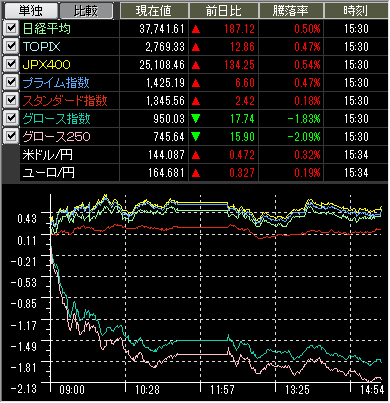390x403 pixels.
Task: Disable the プライム指数 checkbox
Action: point(11,82)
